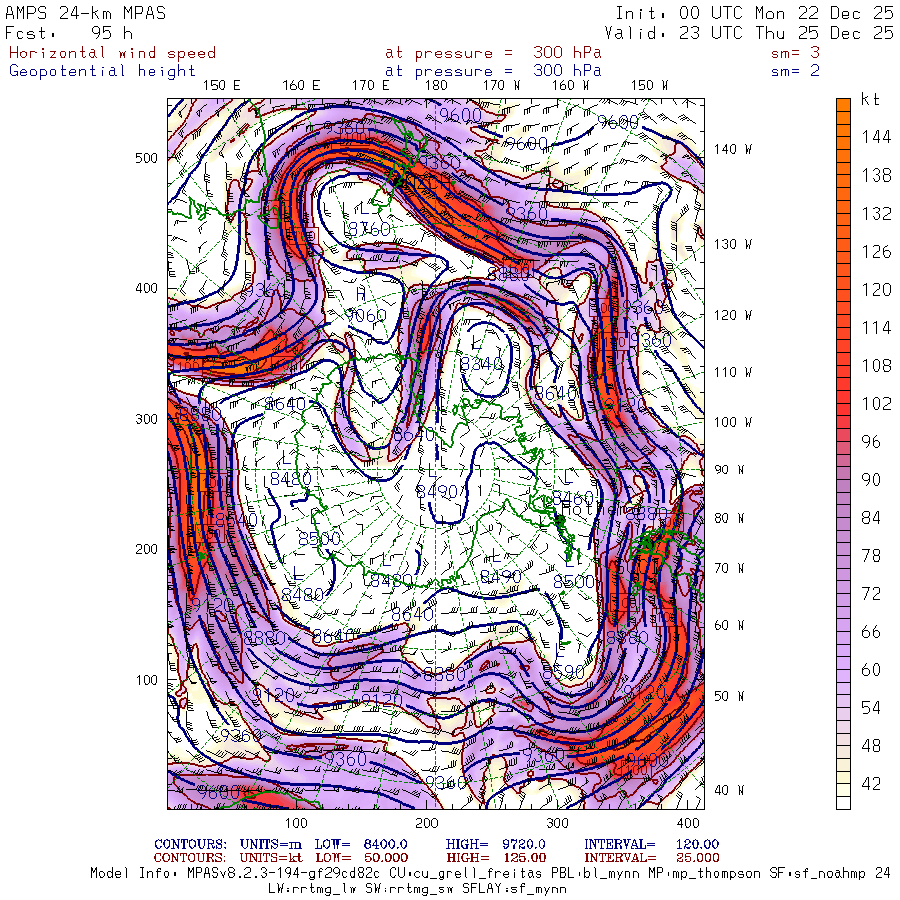Click the blue 'HIGH= 9720.0' legend value
Viewport: 900px width, 900px height.
coord(495,844)
